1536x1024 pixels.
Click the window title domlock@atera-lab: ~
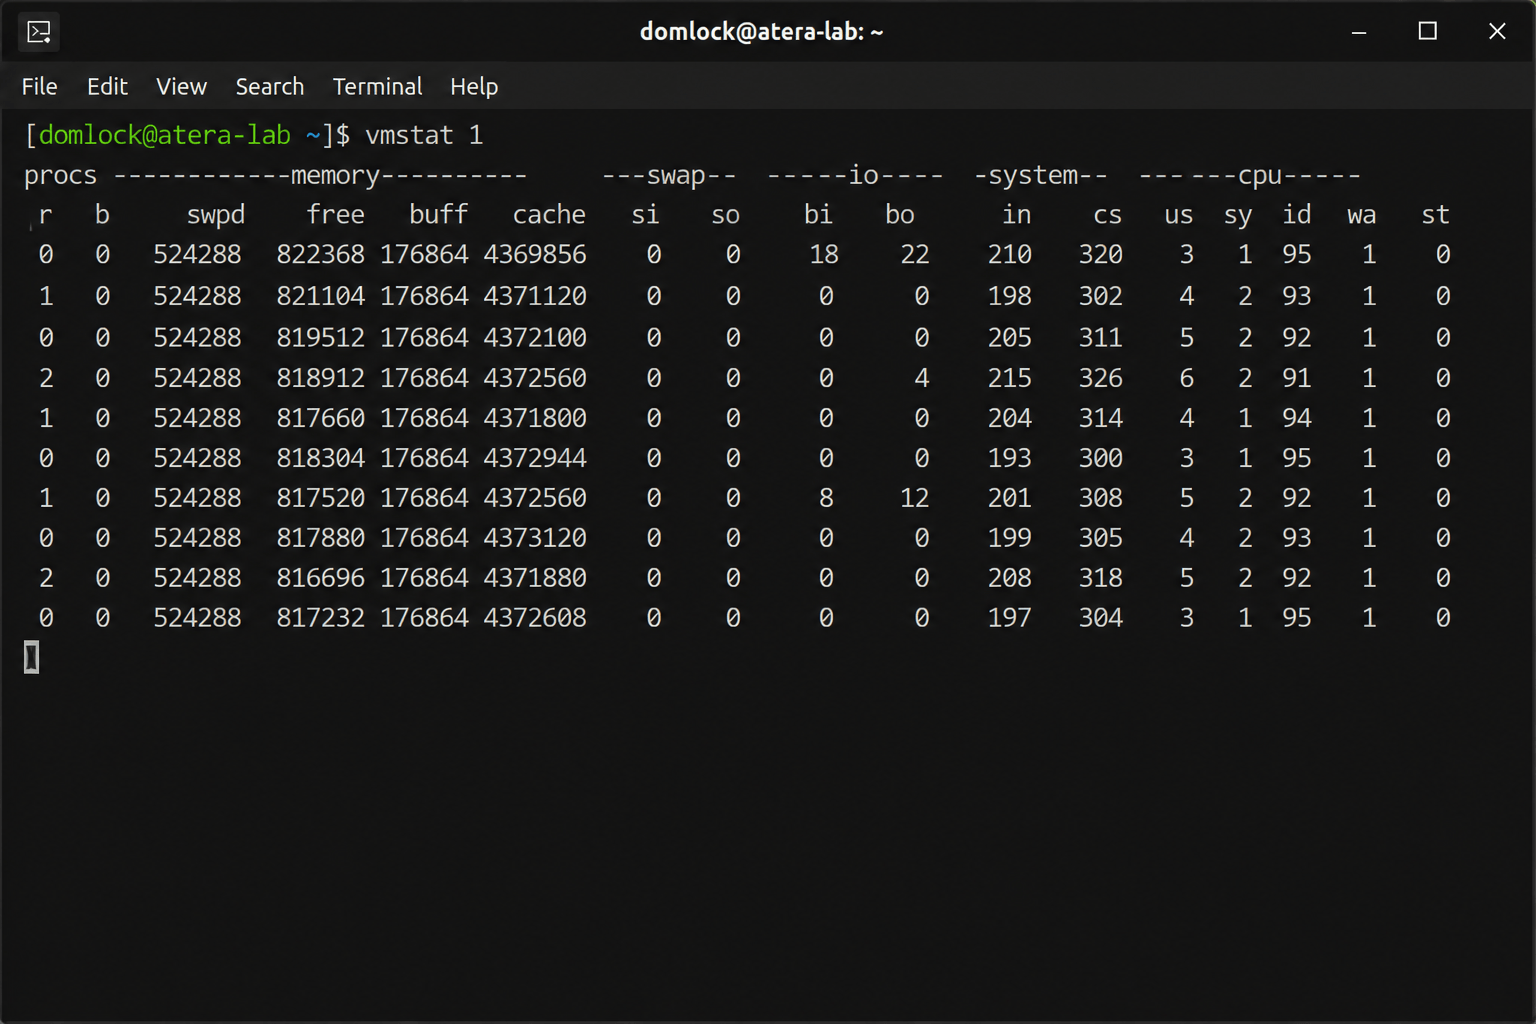tap(761, 32)
